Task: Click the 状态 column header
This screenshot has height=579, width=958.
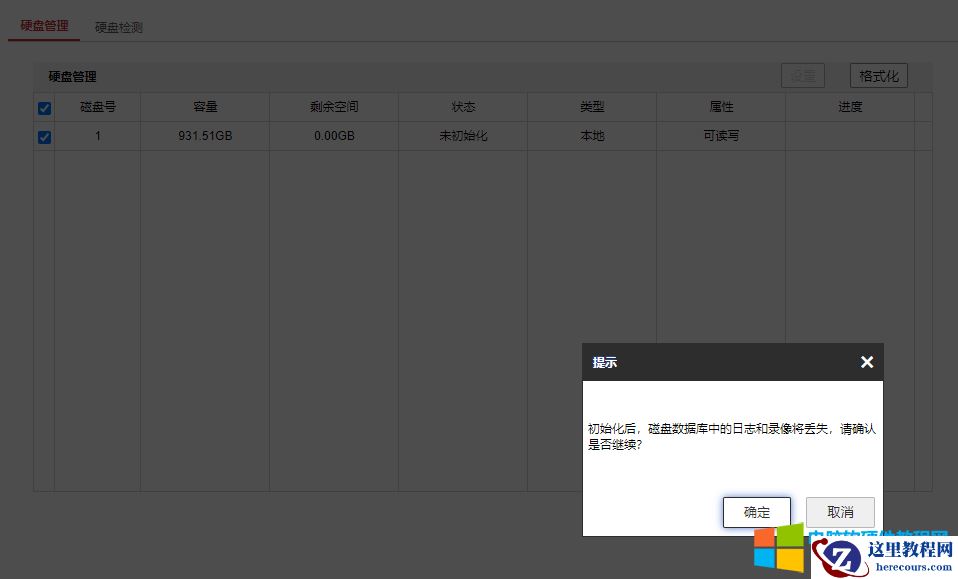Action: tap(462, 106)
